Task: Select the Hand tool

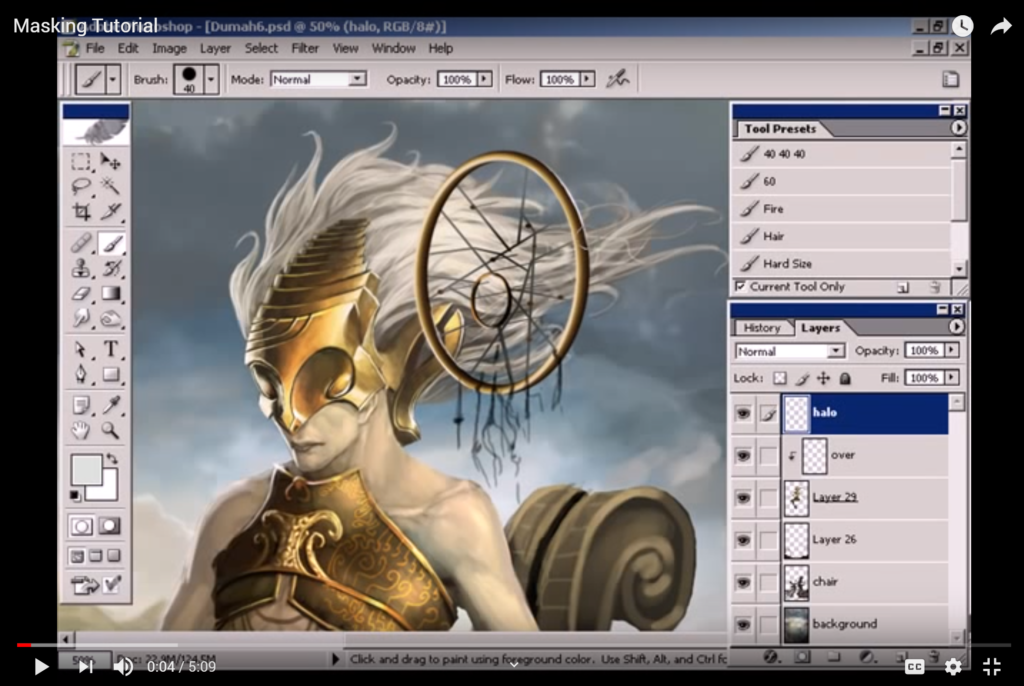Action: [81, 431]
